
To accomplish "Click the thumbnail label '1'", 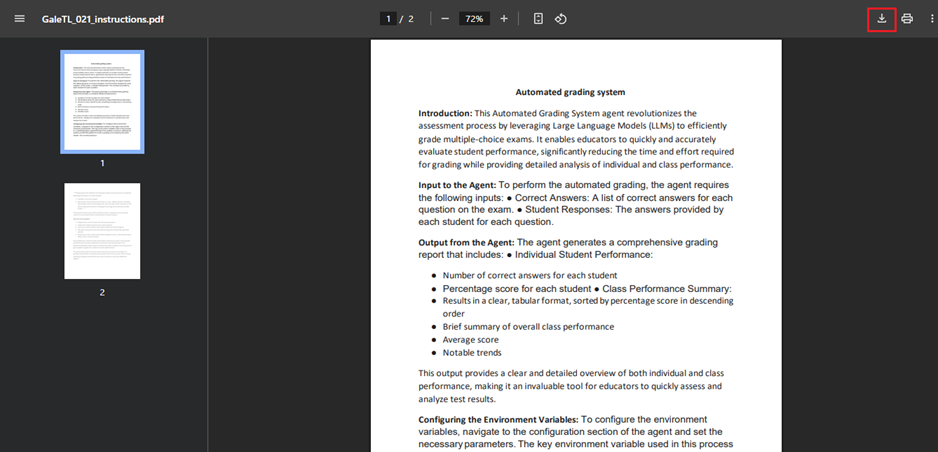I will click(102, 163).
